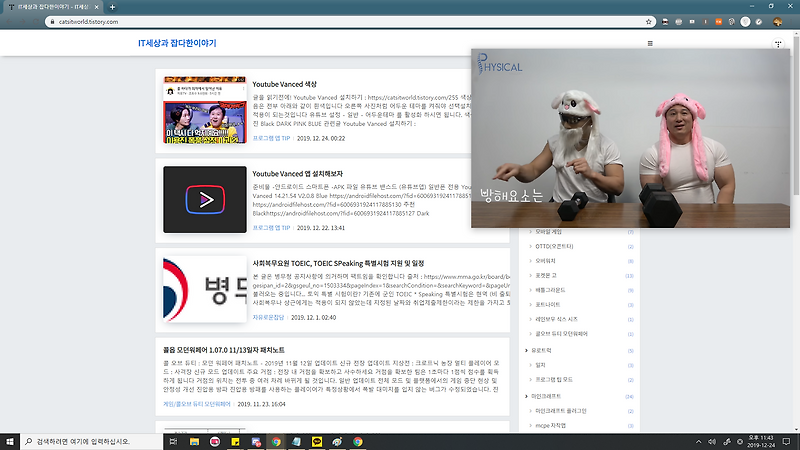Image resolution: width=800 pixels, height=450 pixels.
Task: Open sidebar category OTTO(오픈트타)
Action: 554,246
